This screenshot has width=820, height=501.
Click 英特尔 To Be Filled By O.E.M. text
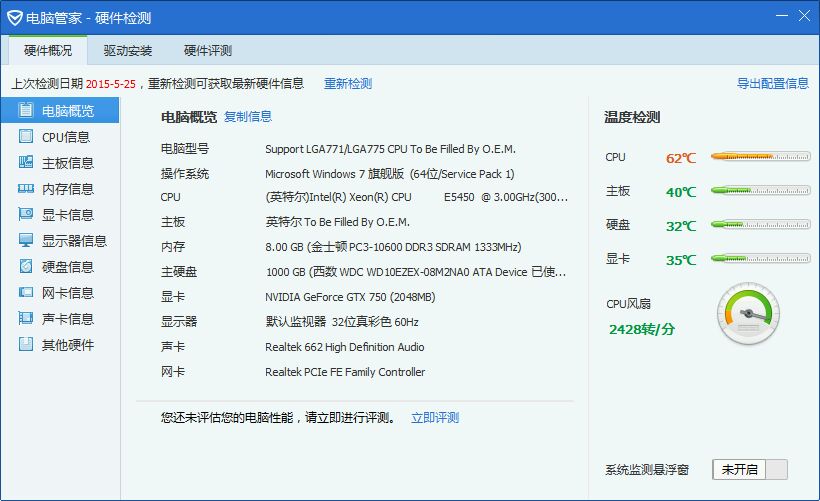(337, 222)
